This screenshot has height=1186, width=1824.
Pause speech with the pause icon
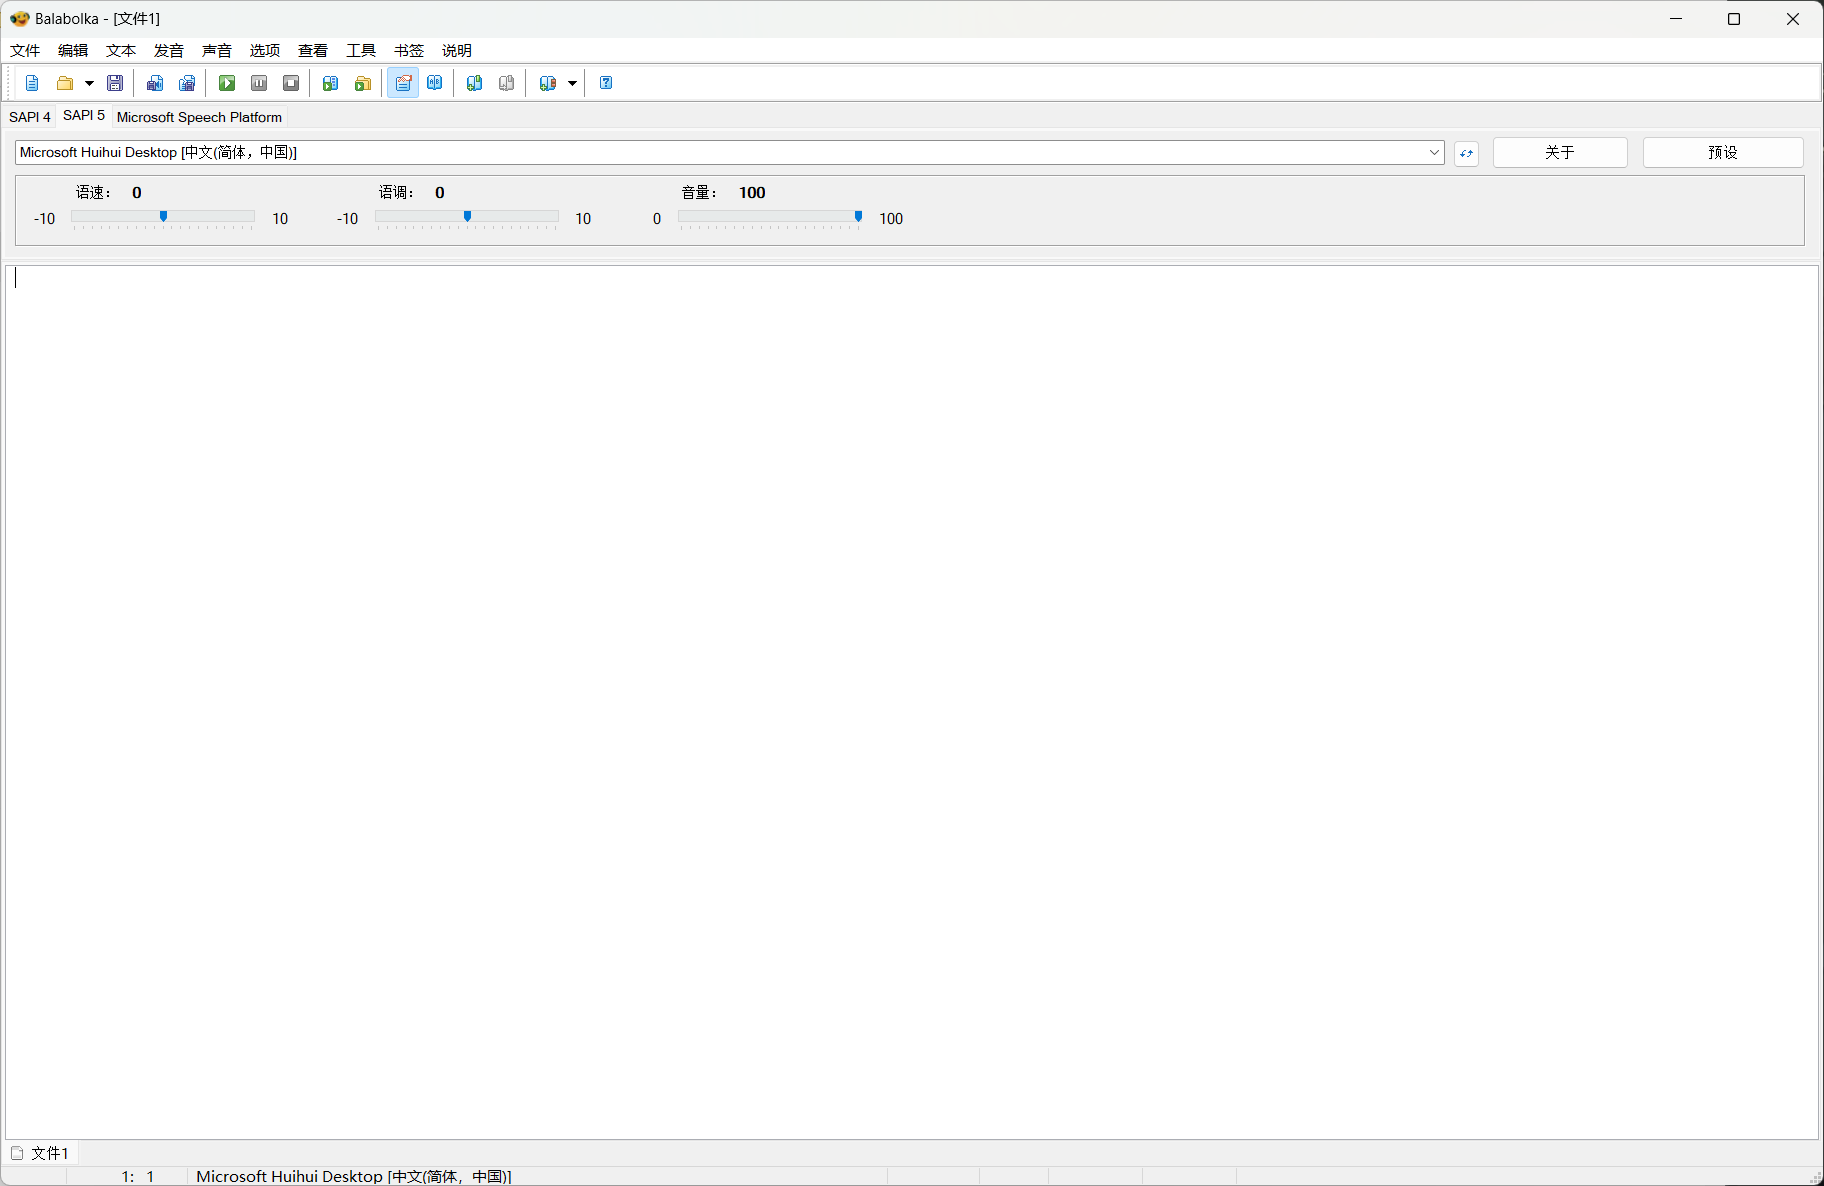259,83
